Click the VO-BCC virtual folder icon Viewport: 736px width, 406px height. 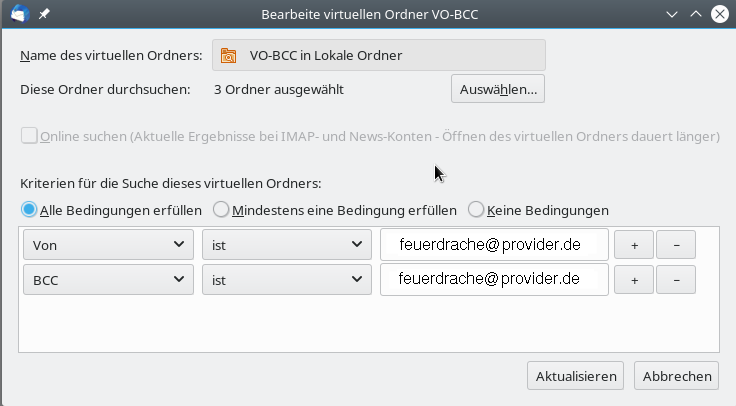(228, 56)
